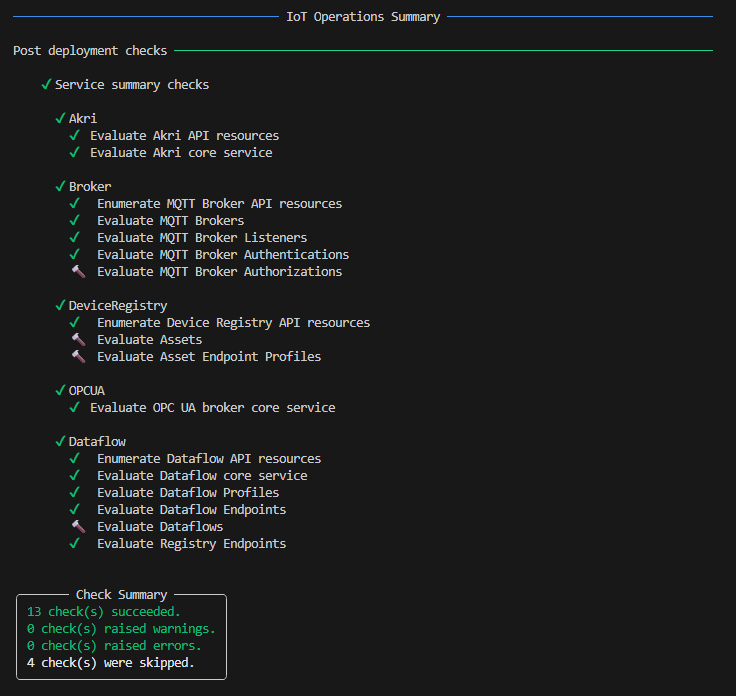The width and height of the screenshot is (736, 696).
Task: Click the hammer icon next to Evaluate Assets
Action: click(x=76, y=340)
